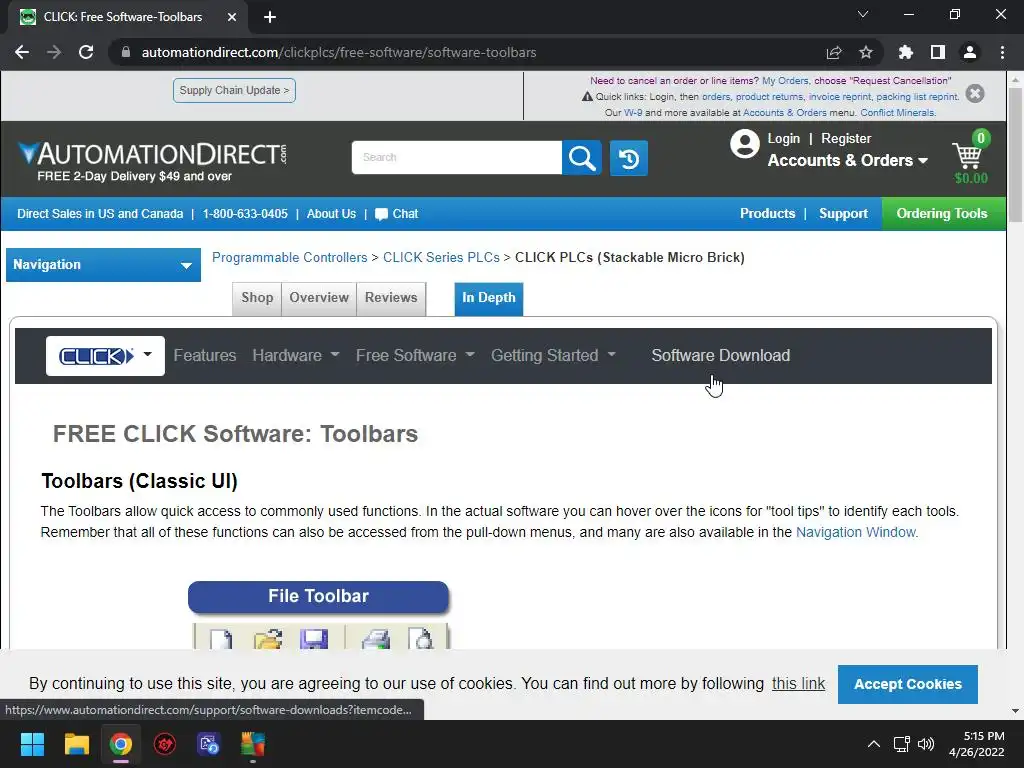Click the tab search chevron in title bar
The height and width of the screenshot is (768, 1024).
[863, 14]
